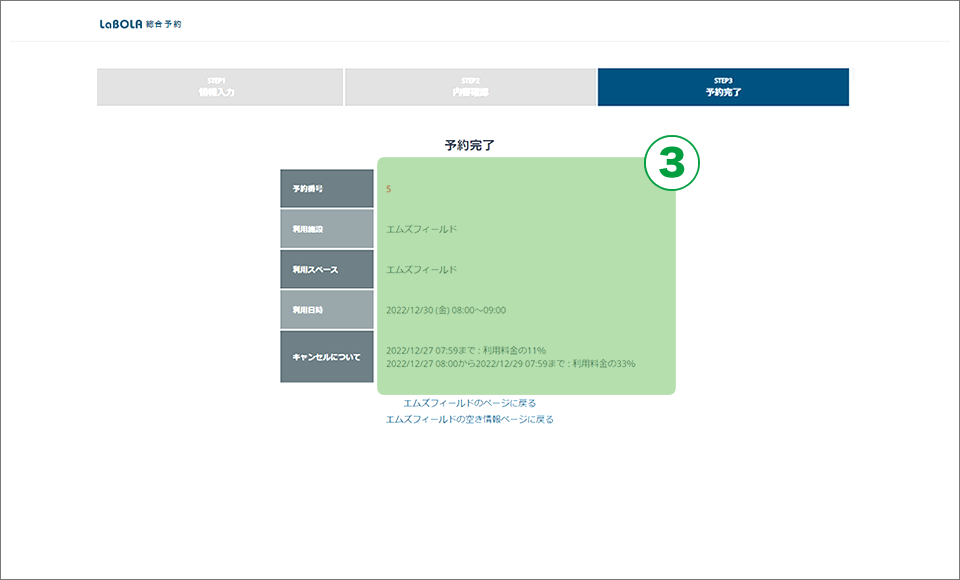This screenshot has height=580, width=960.
Task: Click reservation number value 5
Action: [x=388, y=189]
